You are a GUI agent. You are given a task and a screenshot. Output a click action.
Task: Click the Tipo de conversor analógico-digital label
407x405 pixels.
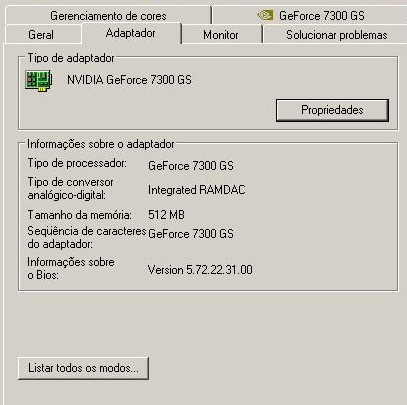pyautogui.click(x=70, y=188)
